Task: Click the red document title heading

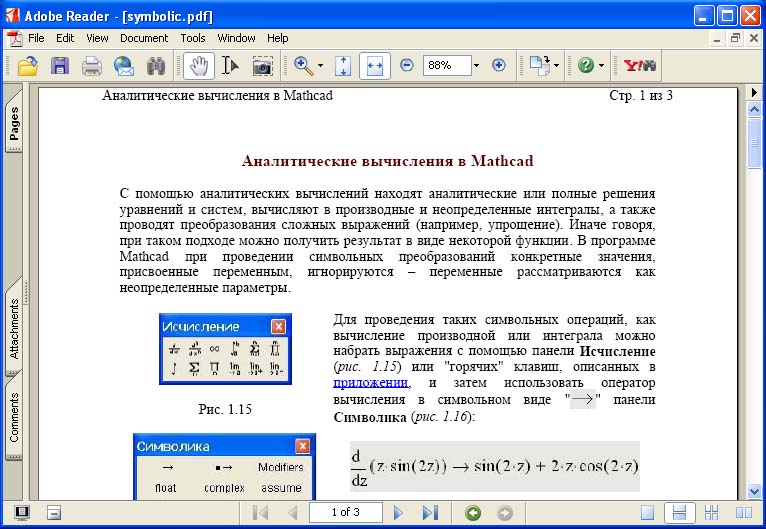Action: click(387, 161)
